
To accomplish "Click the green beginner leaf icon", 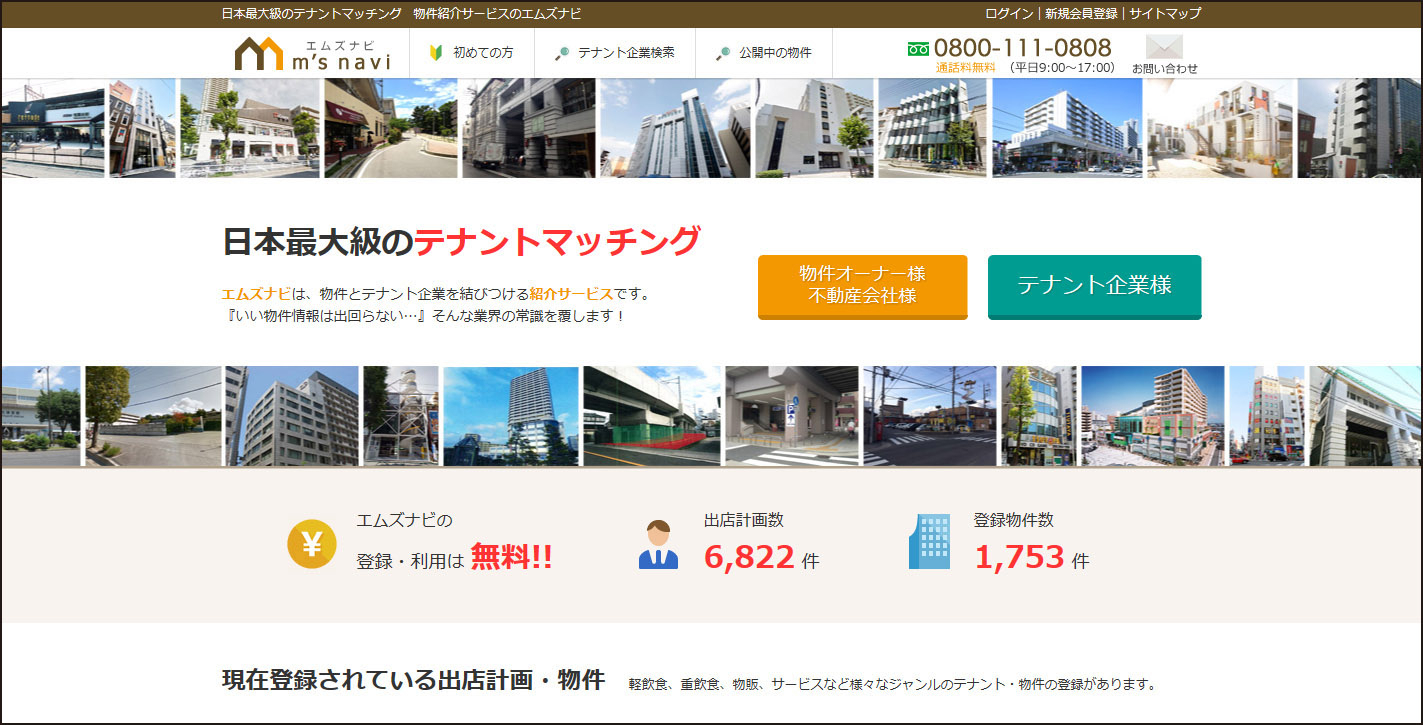I will [x=436, y=53].
